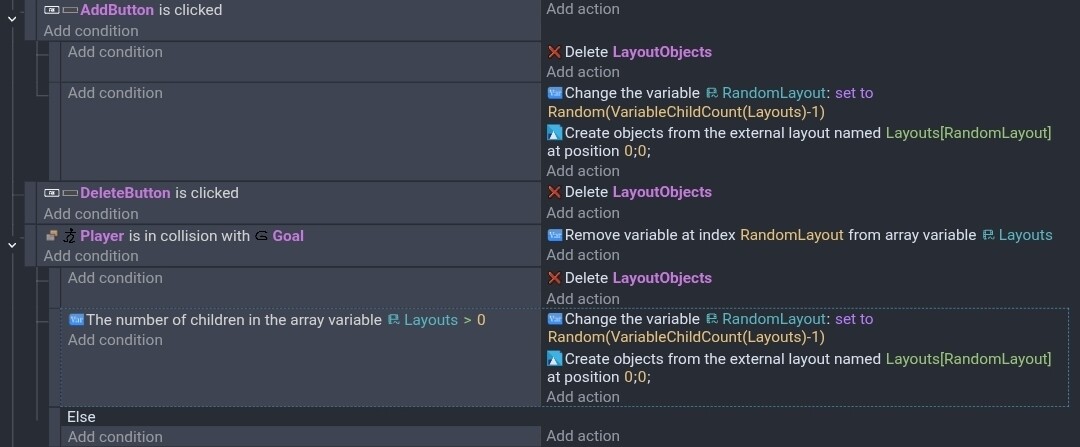Collapse the Player collision event
Screen dimensions: 1080x447
click(12, 243)
